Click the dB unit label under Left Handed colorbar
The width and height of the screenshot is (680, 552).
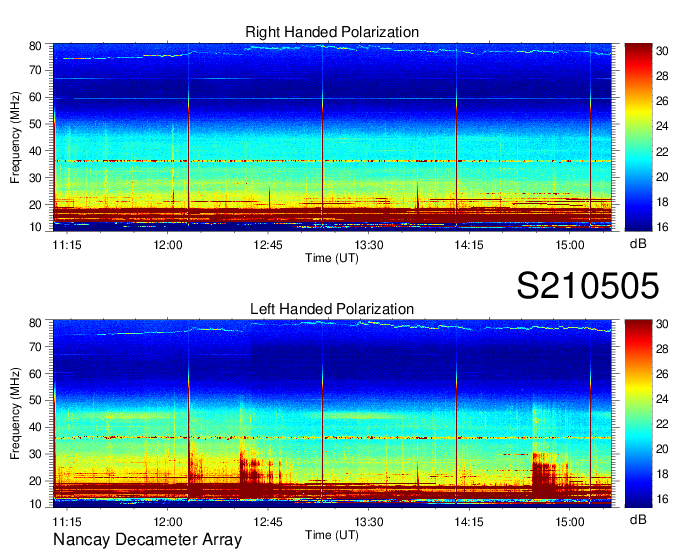click(638, 519)
